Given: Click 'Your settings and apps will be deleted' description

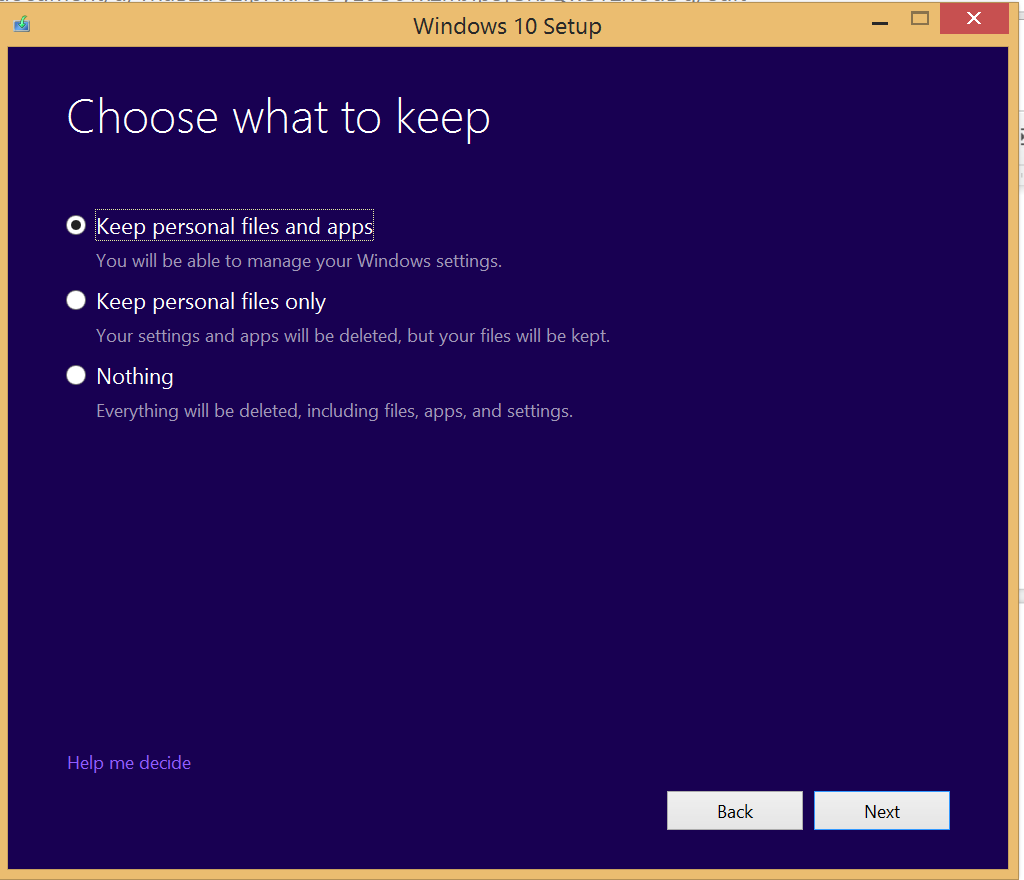Looking at the screenshot, I should click(353, 336).
